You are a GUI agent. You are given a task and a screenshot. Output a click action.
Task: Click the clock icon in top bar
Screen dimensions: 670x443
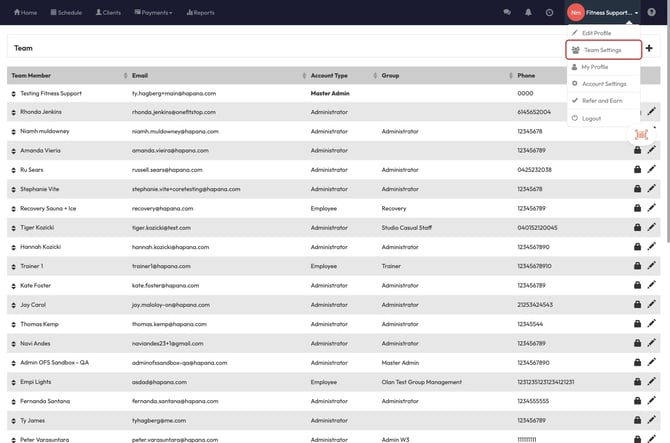tap(549, 12)
